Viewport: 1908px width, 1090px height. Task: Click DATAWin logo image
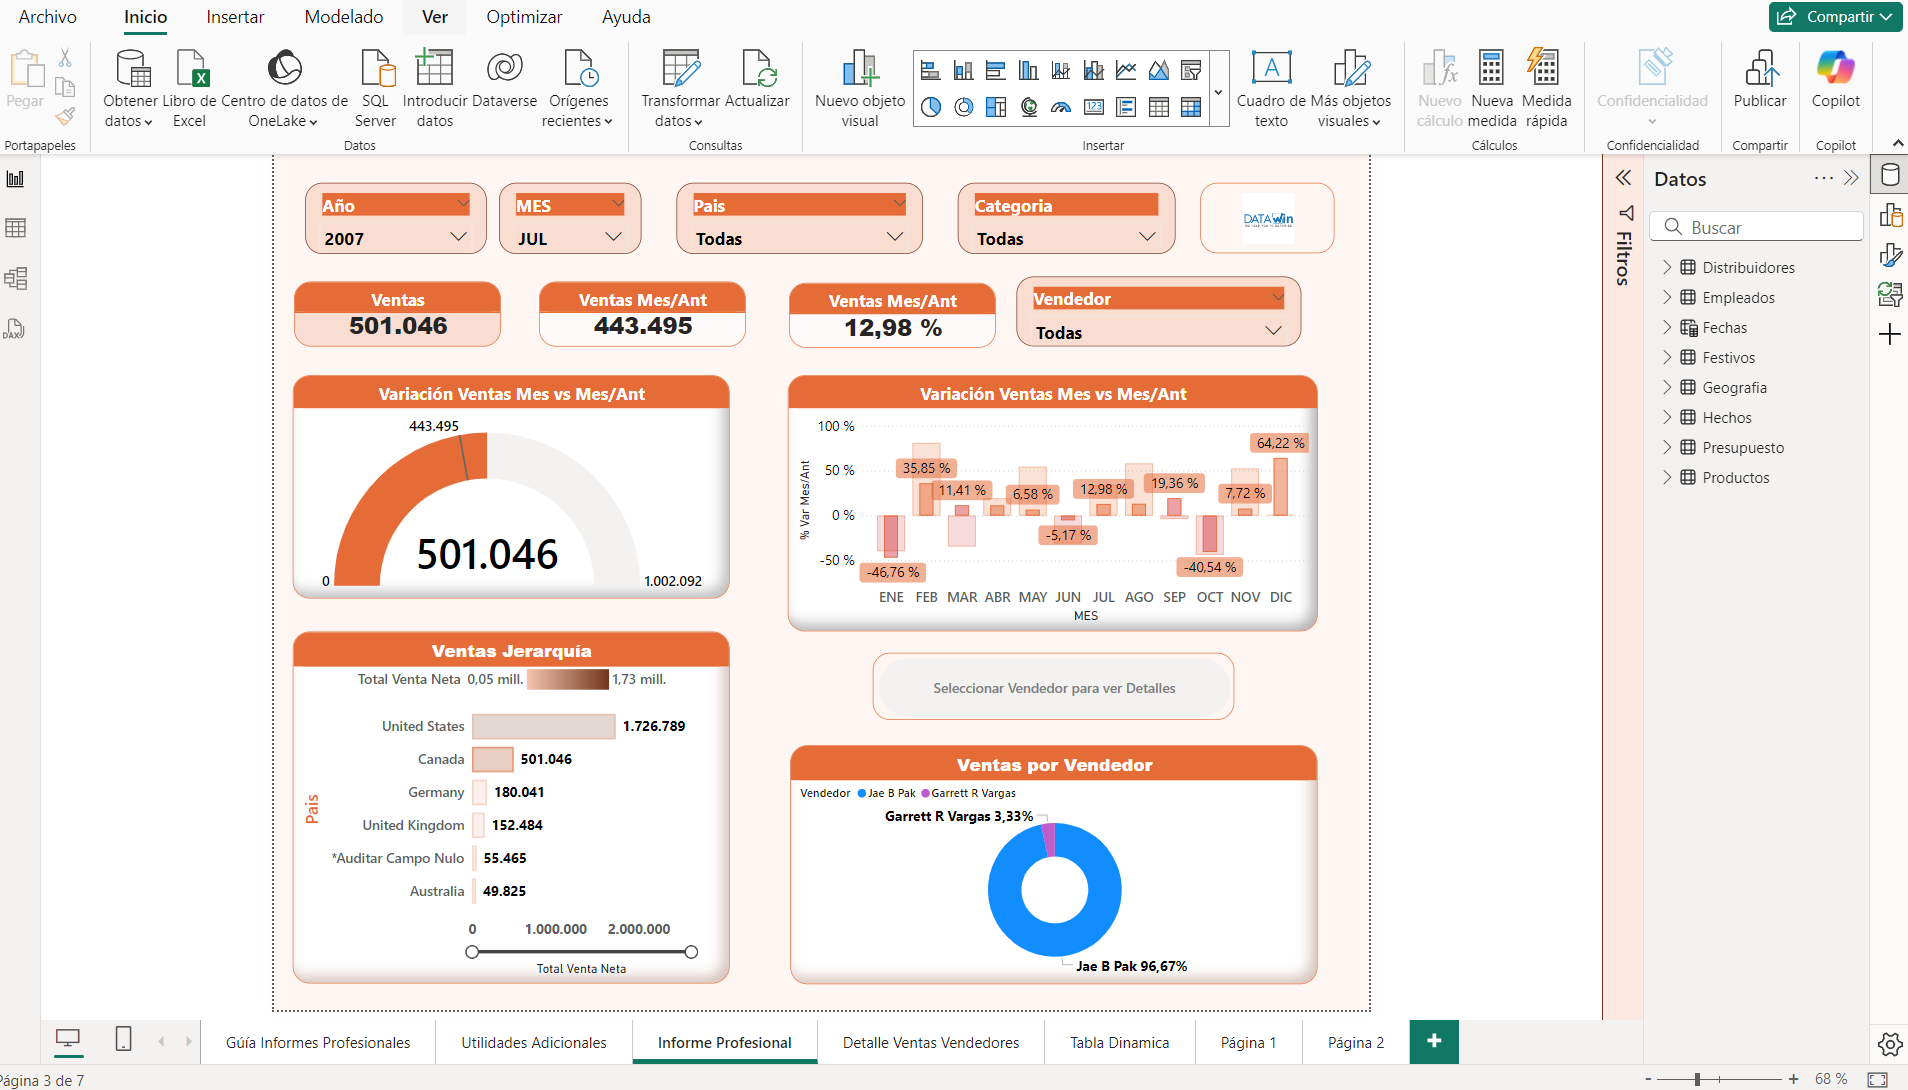click(1267, 218)
